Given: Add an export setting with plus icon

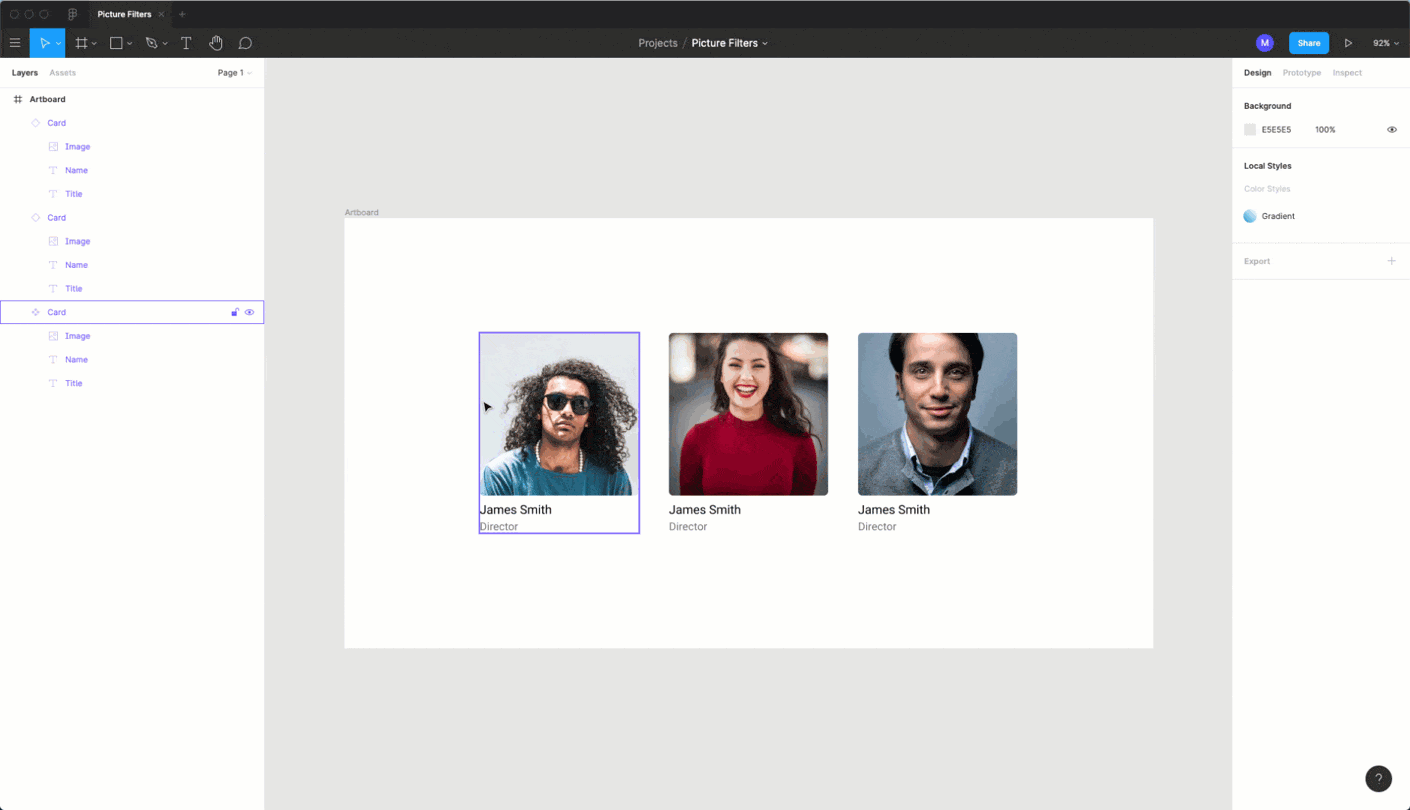Looking at the screenshot, I should click(x=1391, y=261).
